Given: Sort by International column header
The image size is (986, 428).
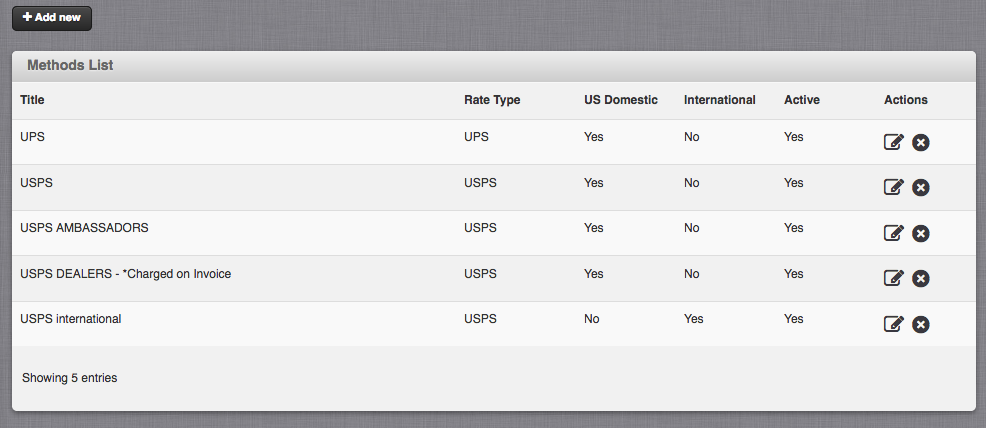Looking at the screenshot, I should pos(719,100).
